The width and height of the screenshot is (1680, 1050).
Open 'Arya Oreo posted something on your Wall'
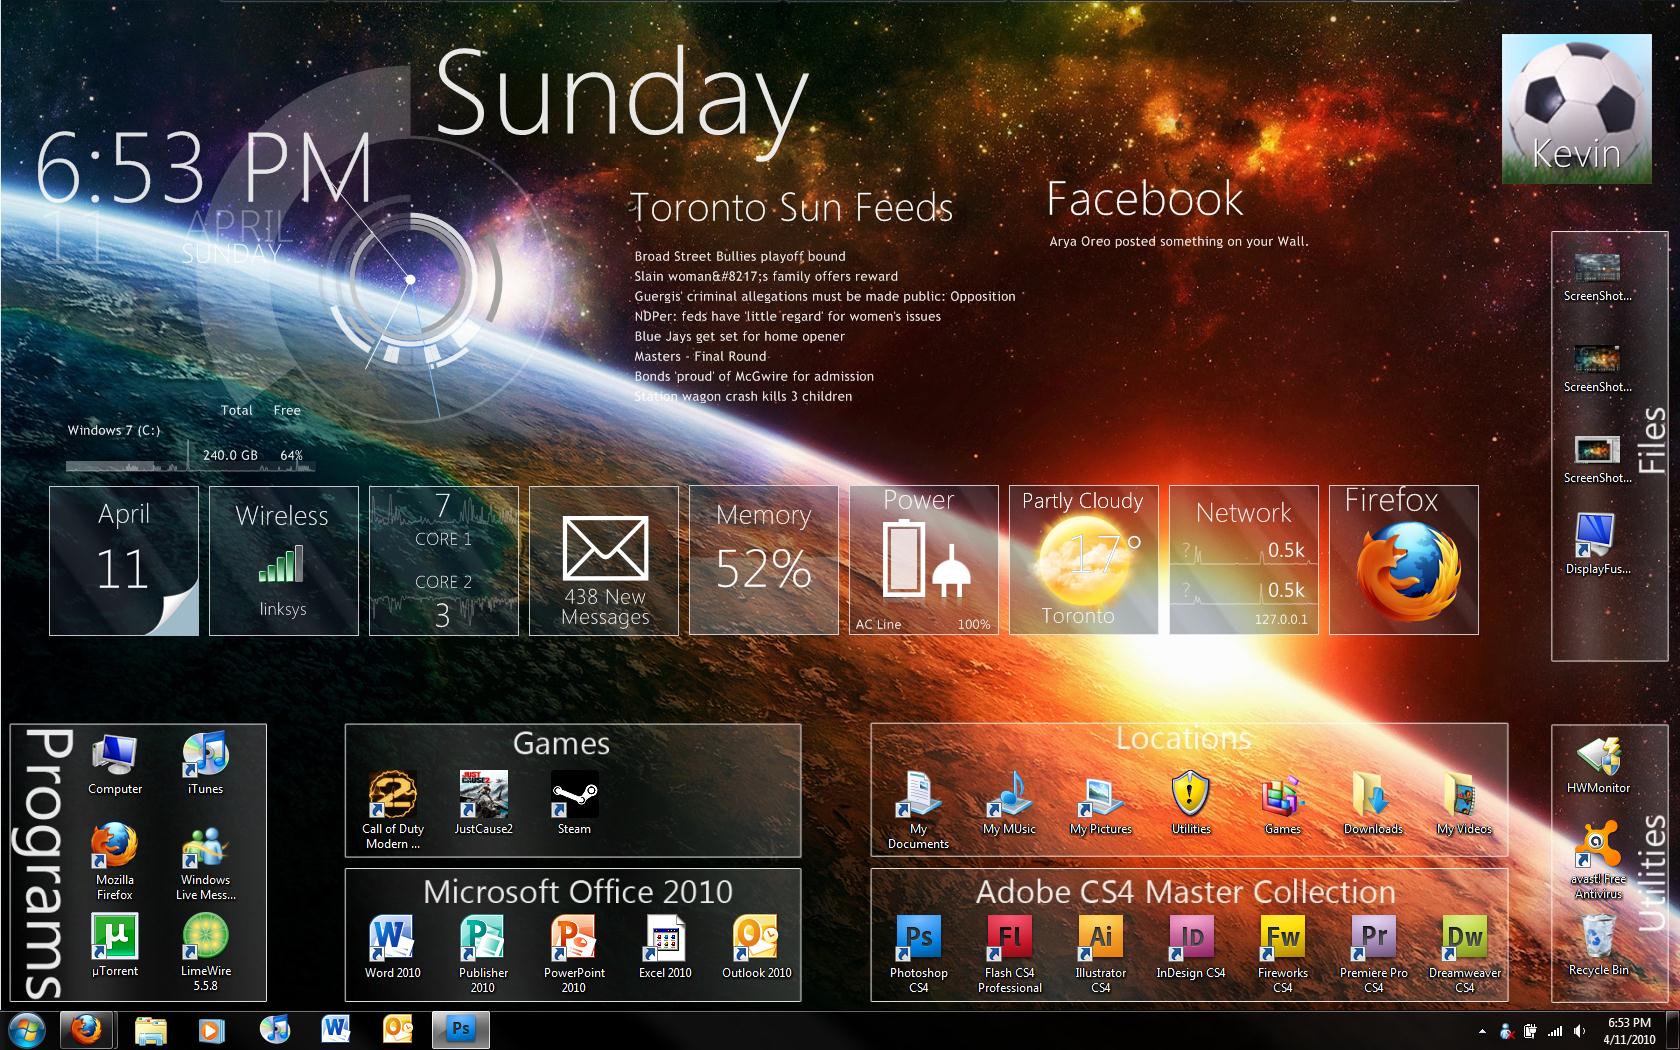(1178, 241)
